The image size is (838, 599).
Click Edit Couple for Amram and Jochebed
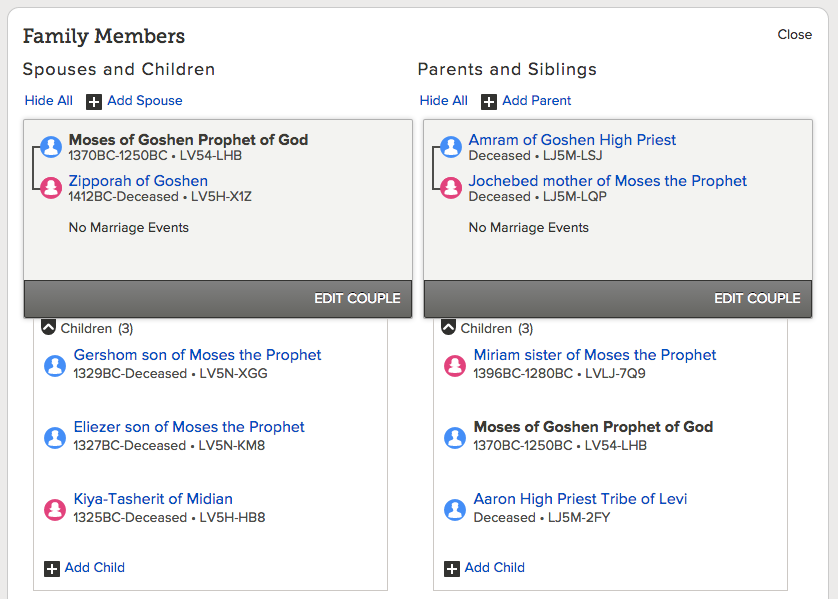tap(757, 298)
